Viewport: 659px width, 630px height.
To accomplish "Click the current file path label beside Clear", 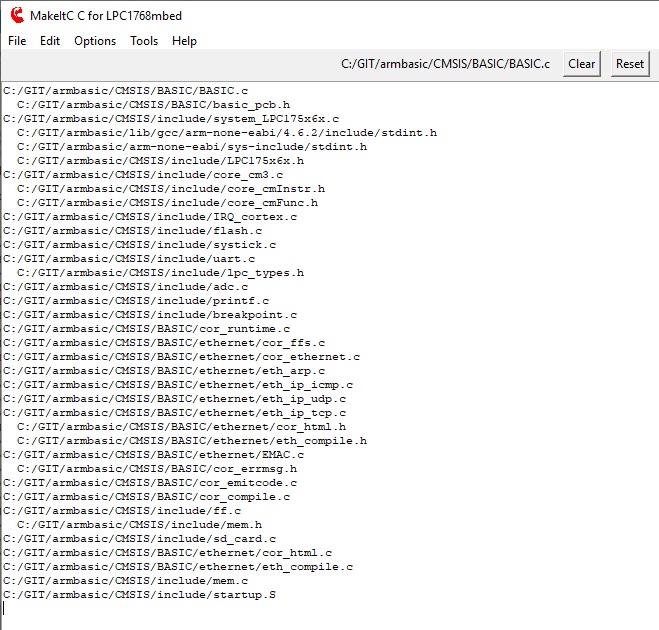I will (445, 64).
